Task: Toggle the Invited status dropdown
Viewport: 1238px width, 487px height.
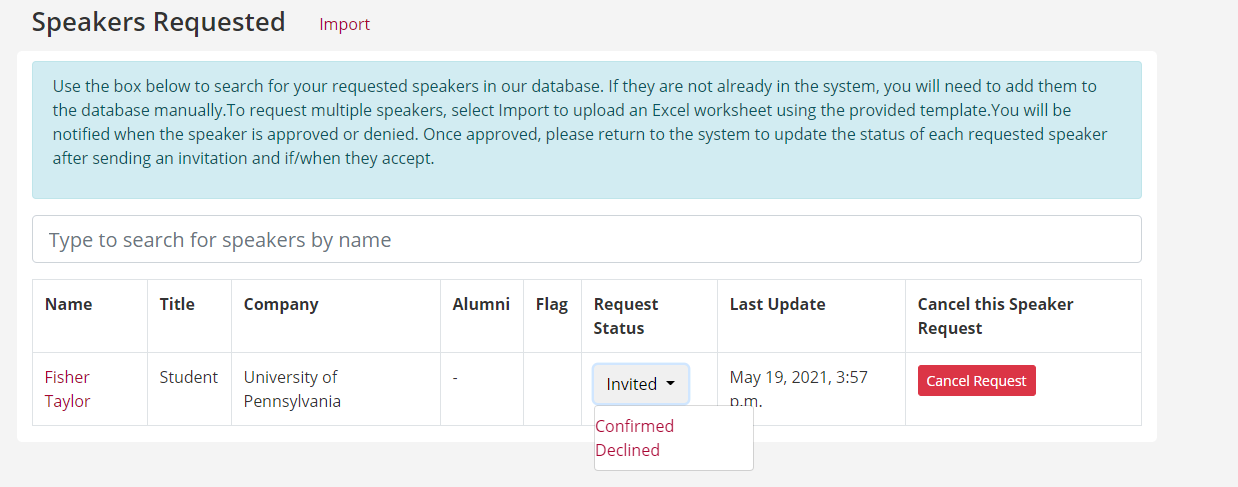Action: [x=640, y=384]
